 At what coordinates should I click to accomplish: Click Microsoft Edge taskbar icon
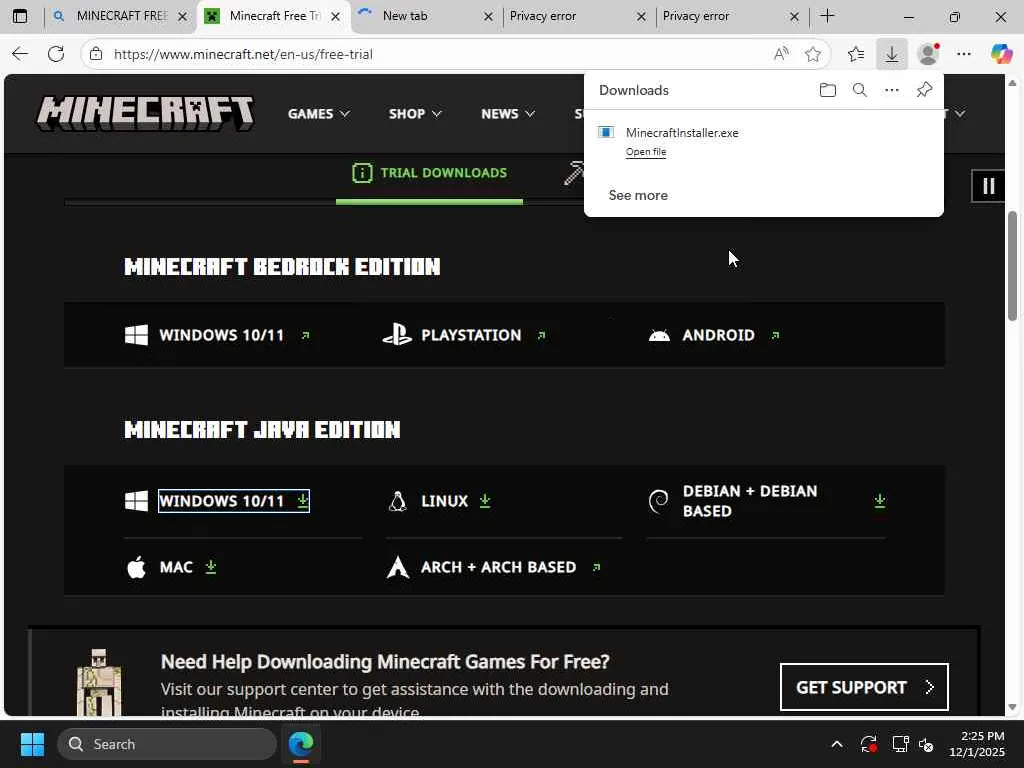(x=301, y=744)
